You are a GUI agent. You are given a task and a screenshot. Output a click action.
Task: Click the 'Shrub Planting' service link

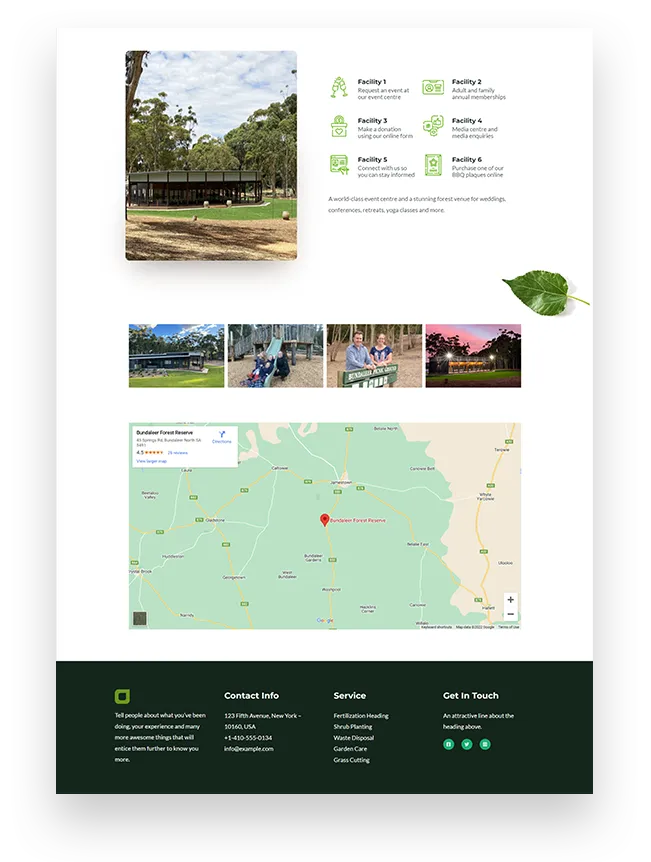(x=352, y=727)
